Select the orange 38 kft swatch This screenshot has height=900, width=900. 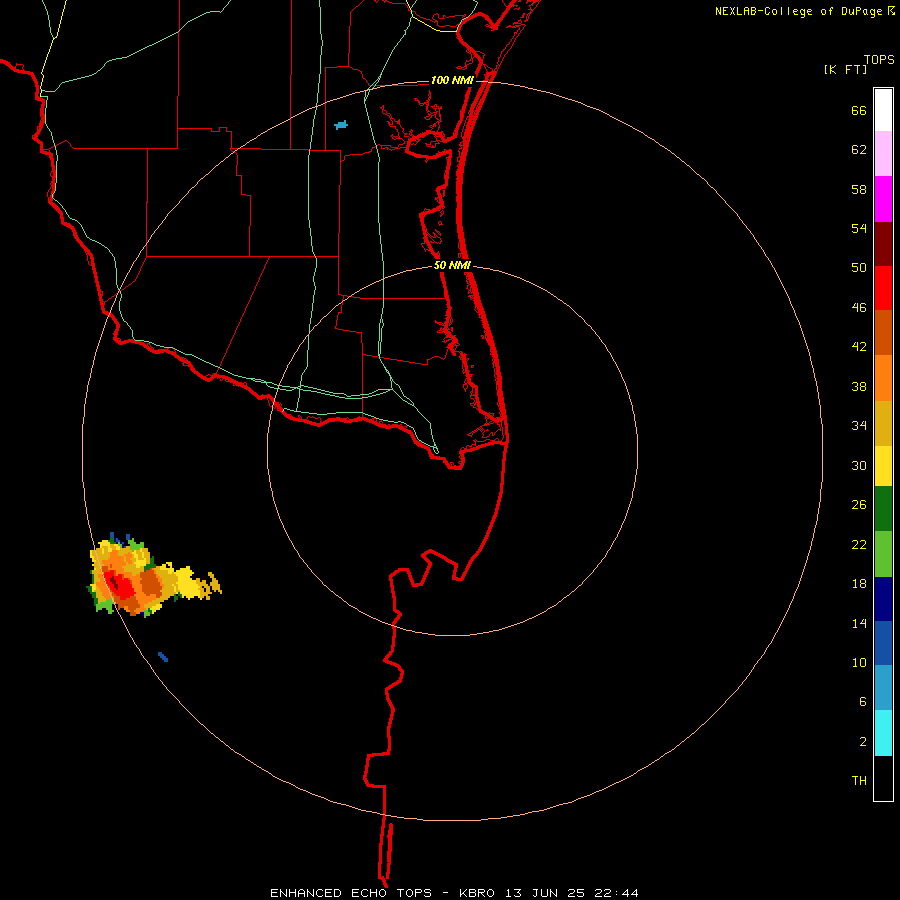tap(883, 378)
